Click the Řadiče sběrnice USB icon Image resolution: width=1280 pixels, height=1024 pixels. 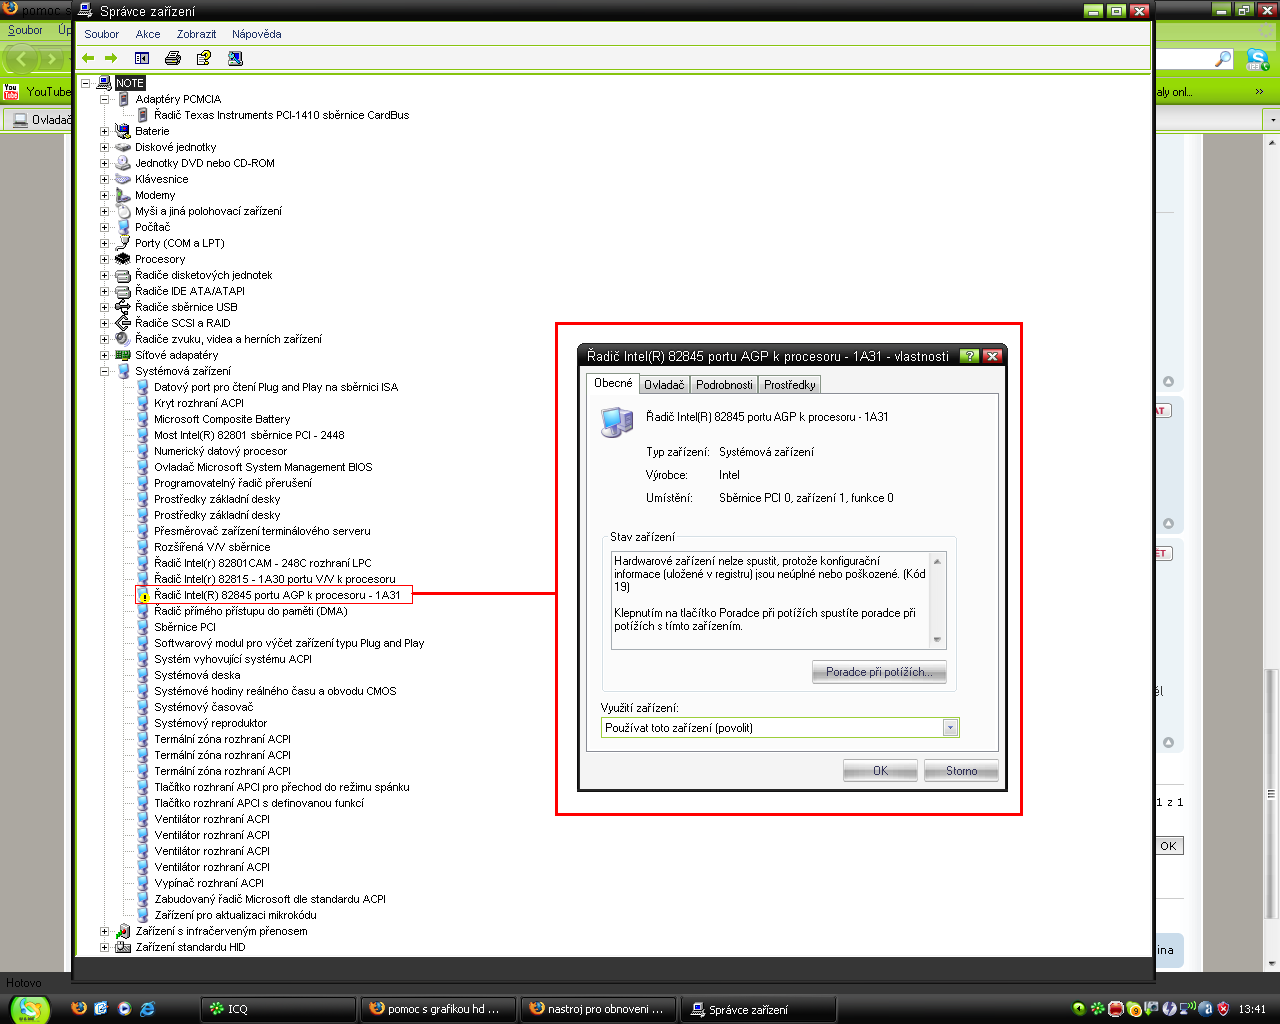click(x=123, y=307)
